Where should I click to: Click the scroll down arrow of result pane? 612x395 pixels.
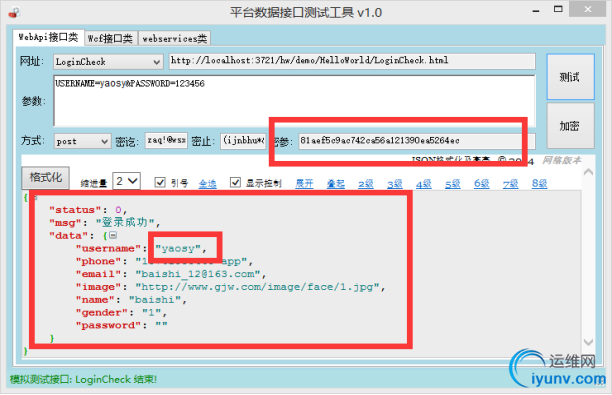pos(588,342)
